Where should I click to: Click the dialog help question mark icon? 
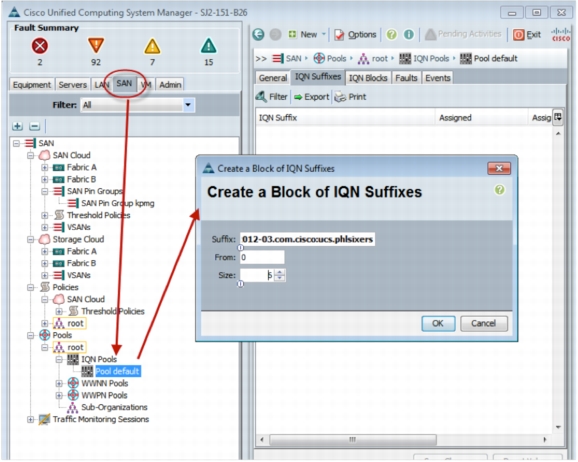pos(499,190)
